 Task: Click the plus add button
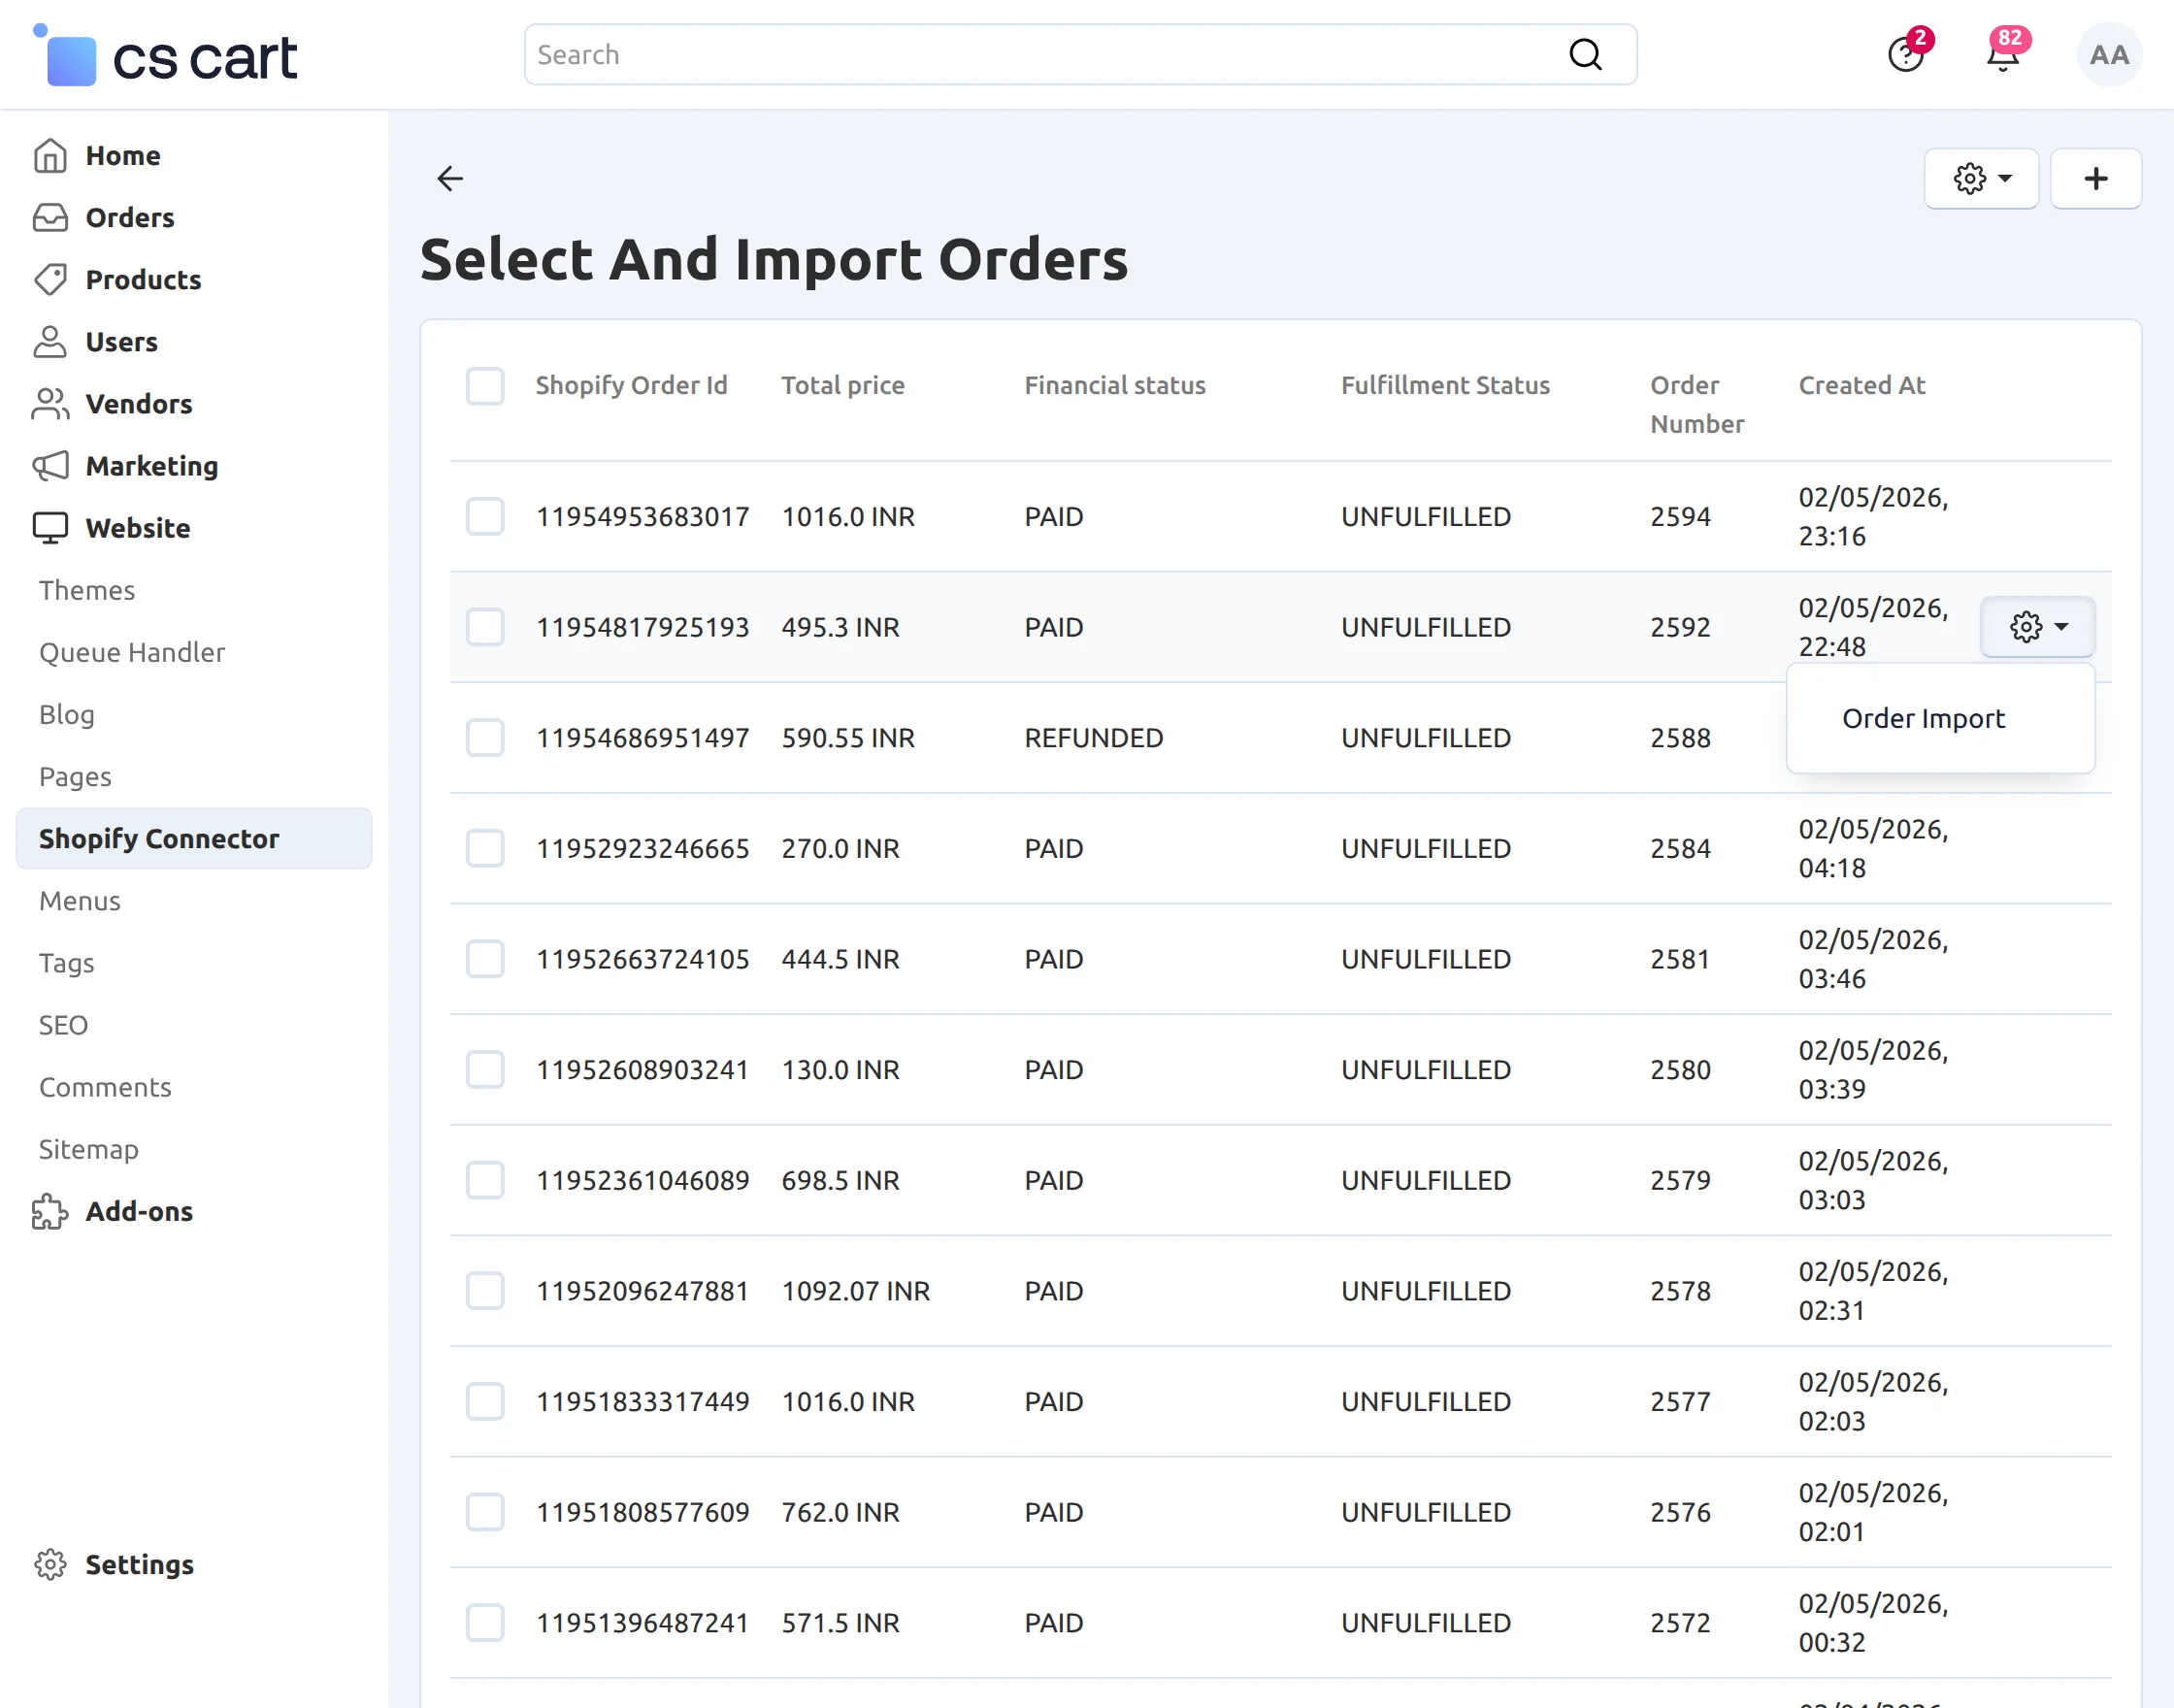point(2095,178)
